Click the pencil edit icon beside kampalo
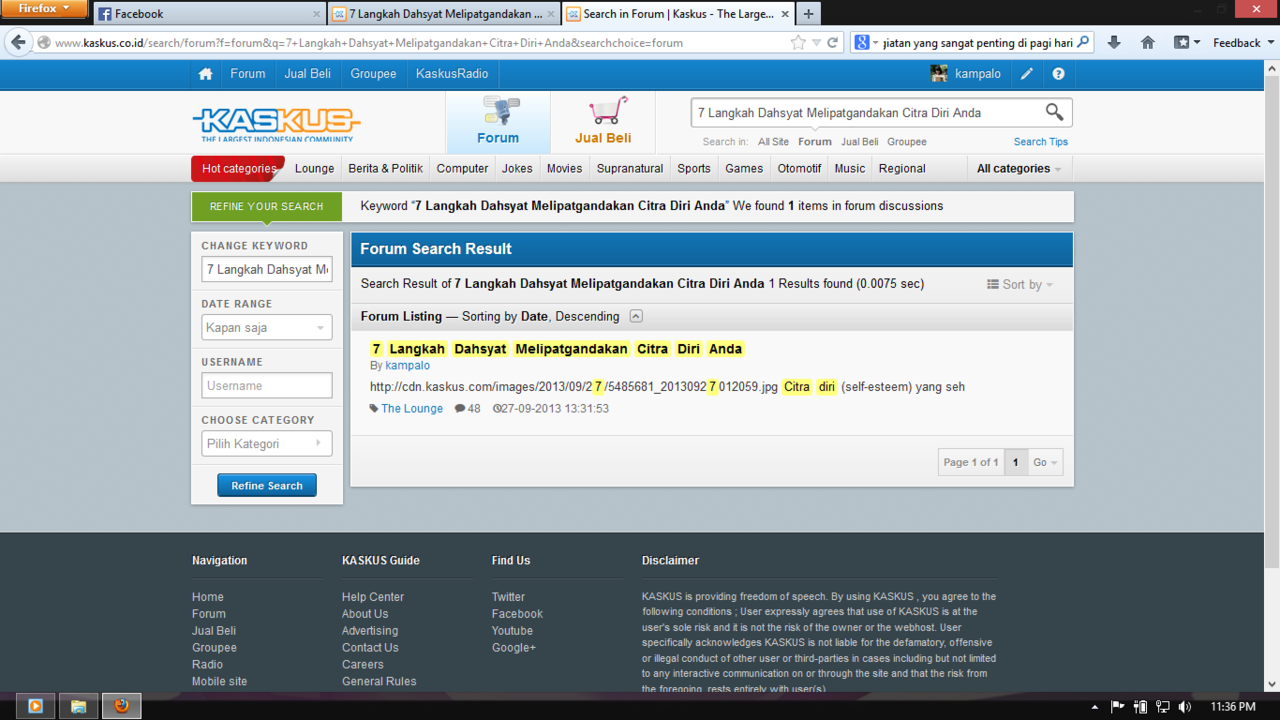This screenshot has width=1280, height=720. point(1027,74)
